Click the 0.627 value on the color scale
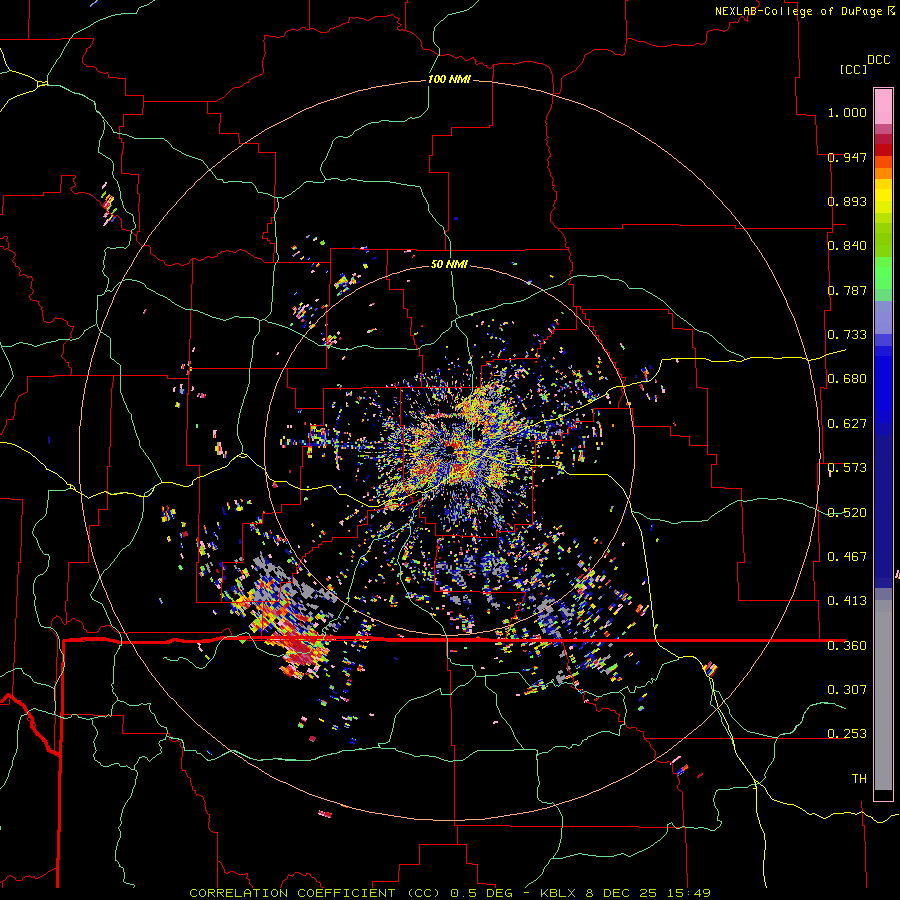 pyautogui.click(x=847, y=424)
